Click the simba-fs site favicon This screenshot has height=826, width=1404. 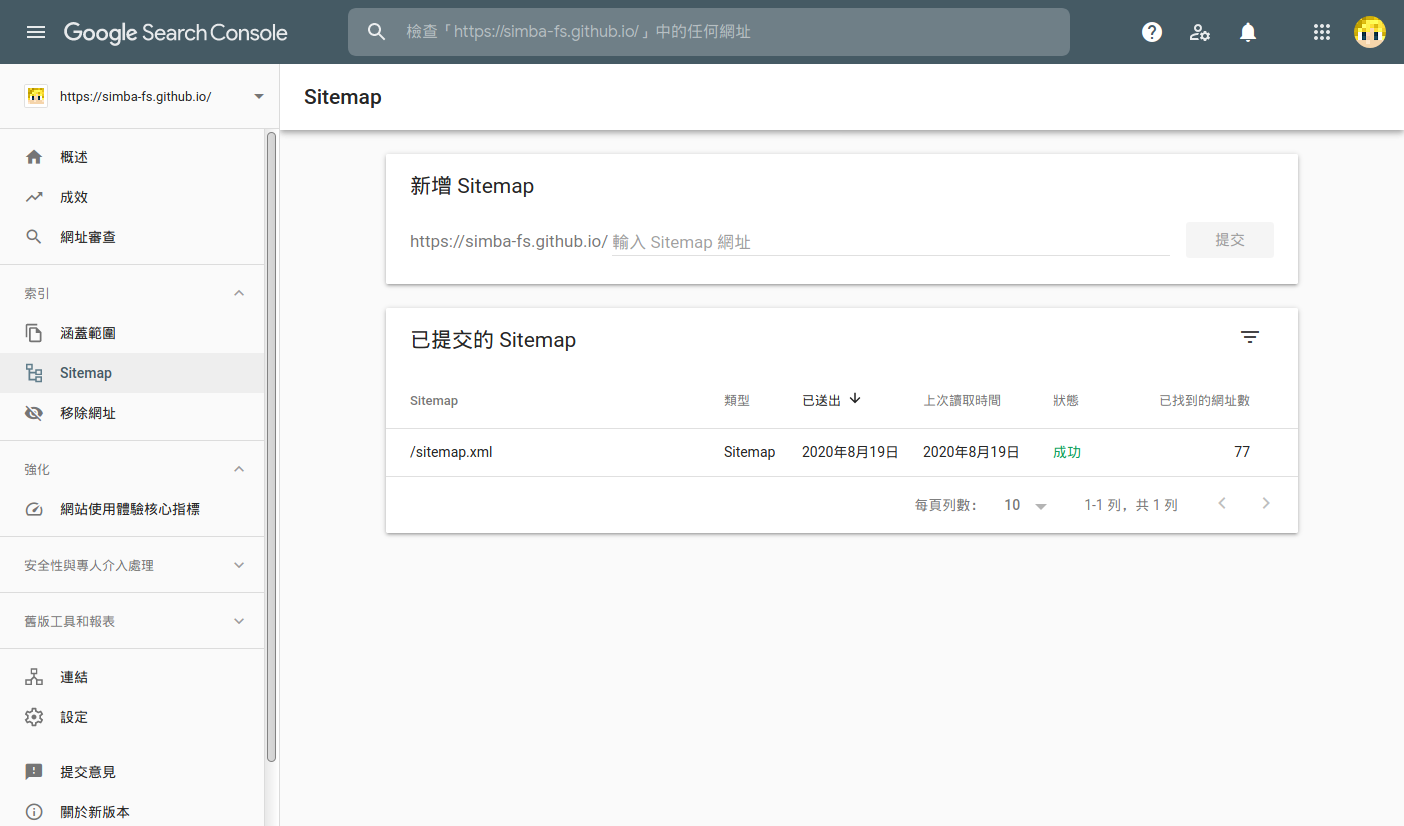(x=36, y=97)
